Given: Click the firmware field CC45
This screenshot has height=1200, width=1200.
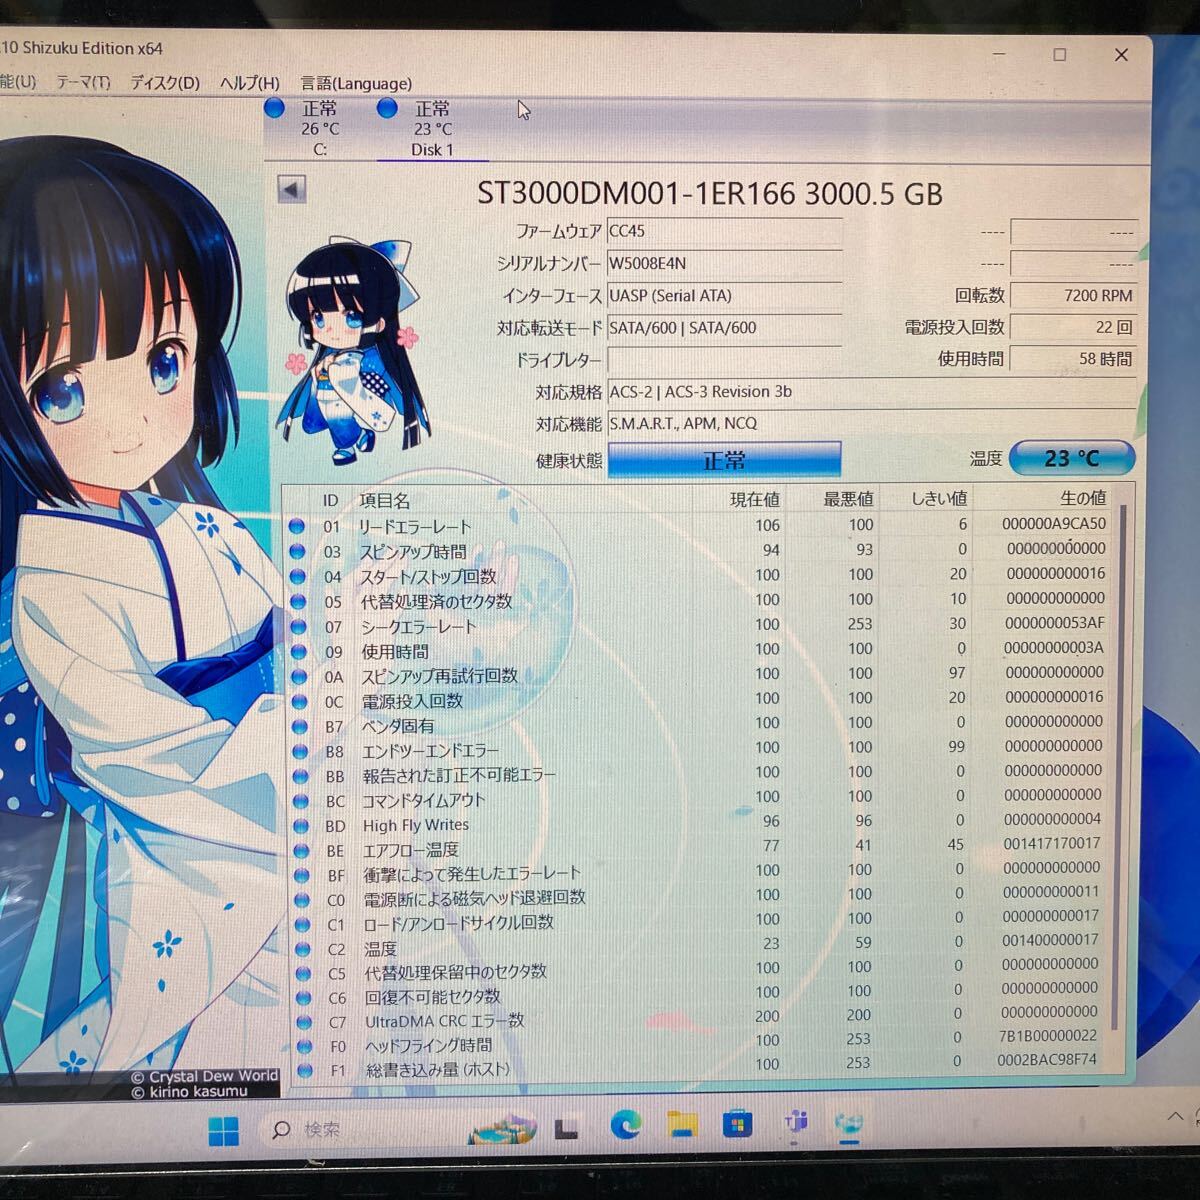Looking at the screenshot, I should pos(724,231).
